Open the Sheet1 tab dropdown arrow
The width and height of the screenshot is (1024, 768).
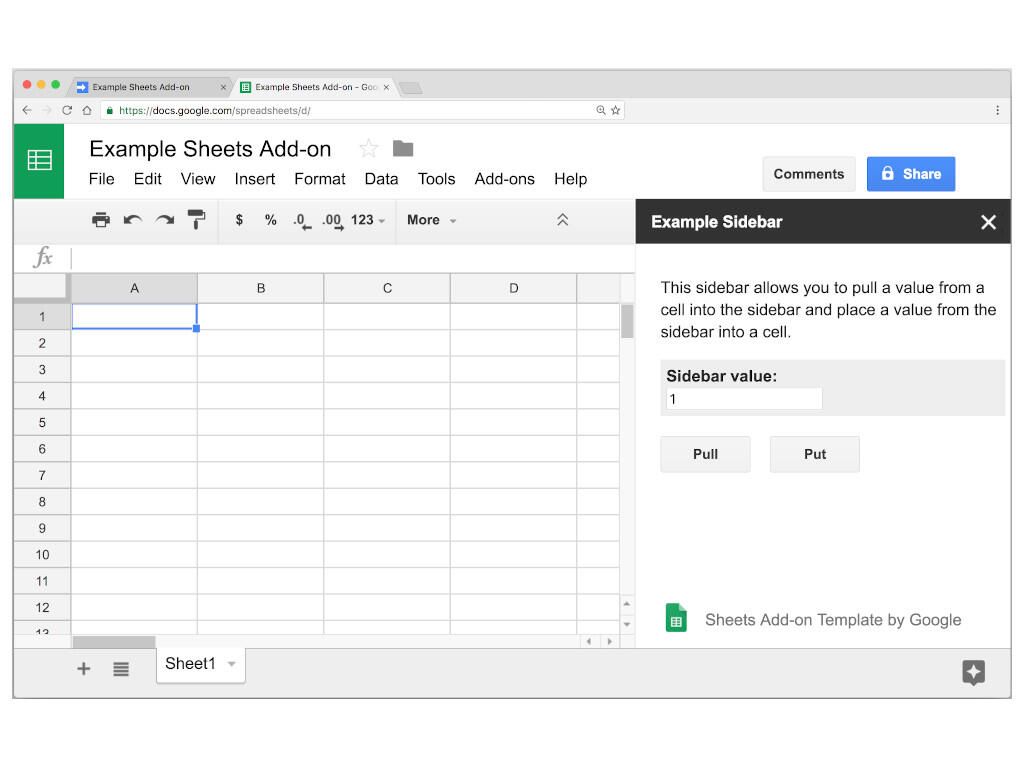coord(231,663)
